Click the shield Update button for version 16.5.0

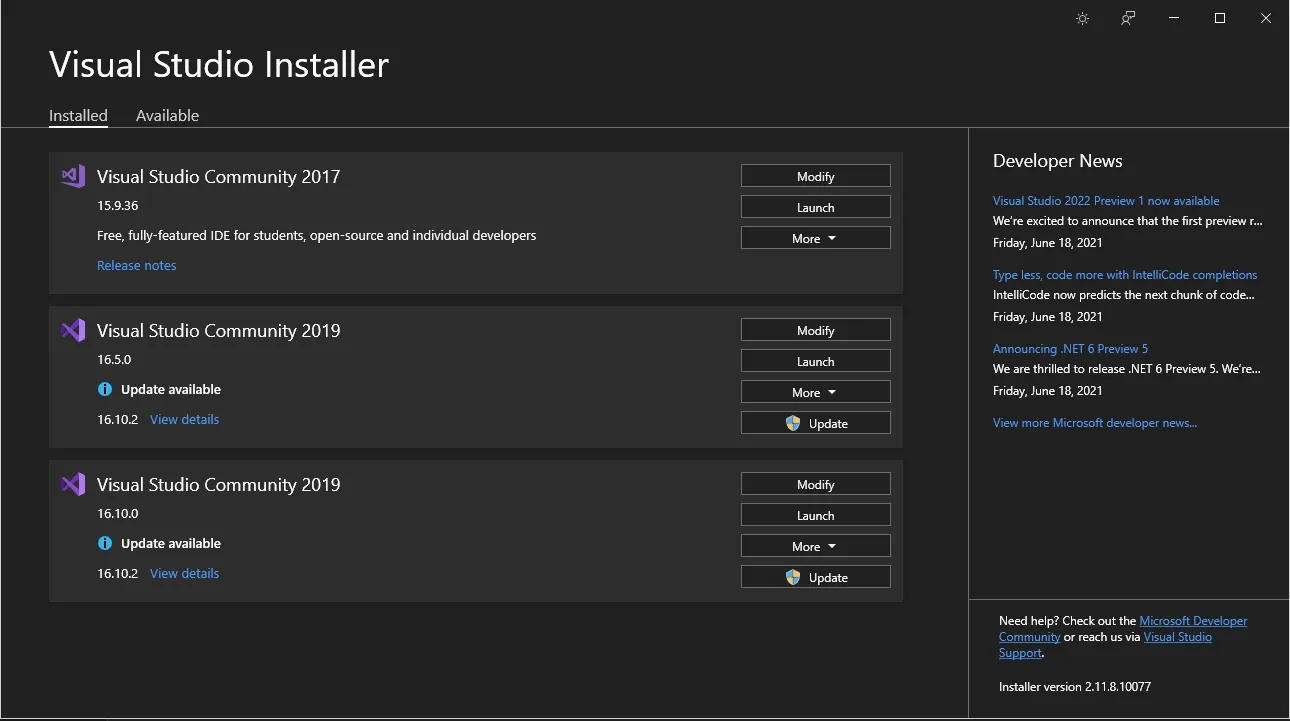(815, 423)
